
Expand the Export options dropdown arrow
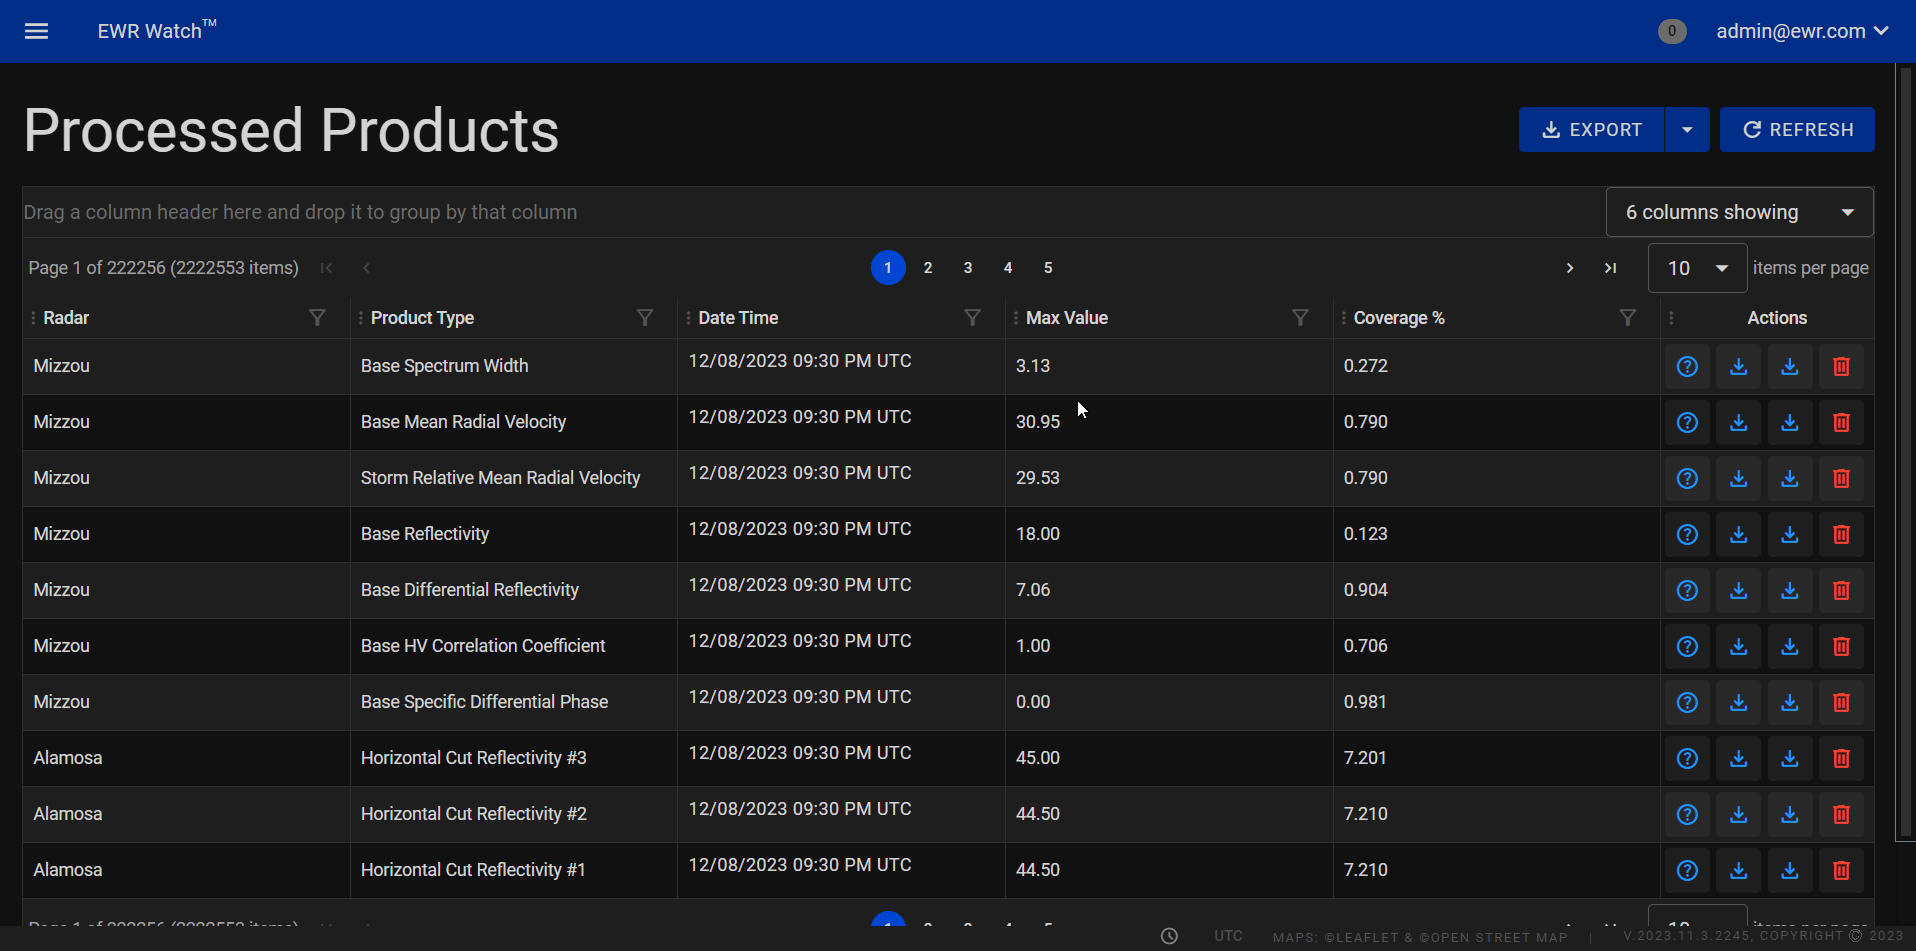[x=1687, y=130]
